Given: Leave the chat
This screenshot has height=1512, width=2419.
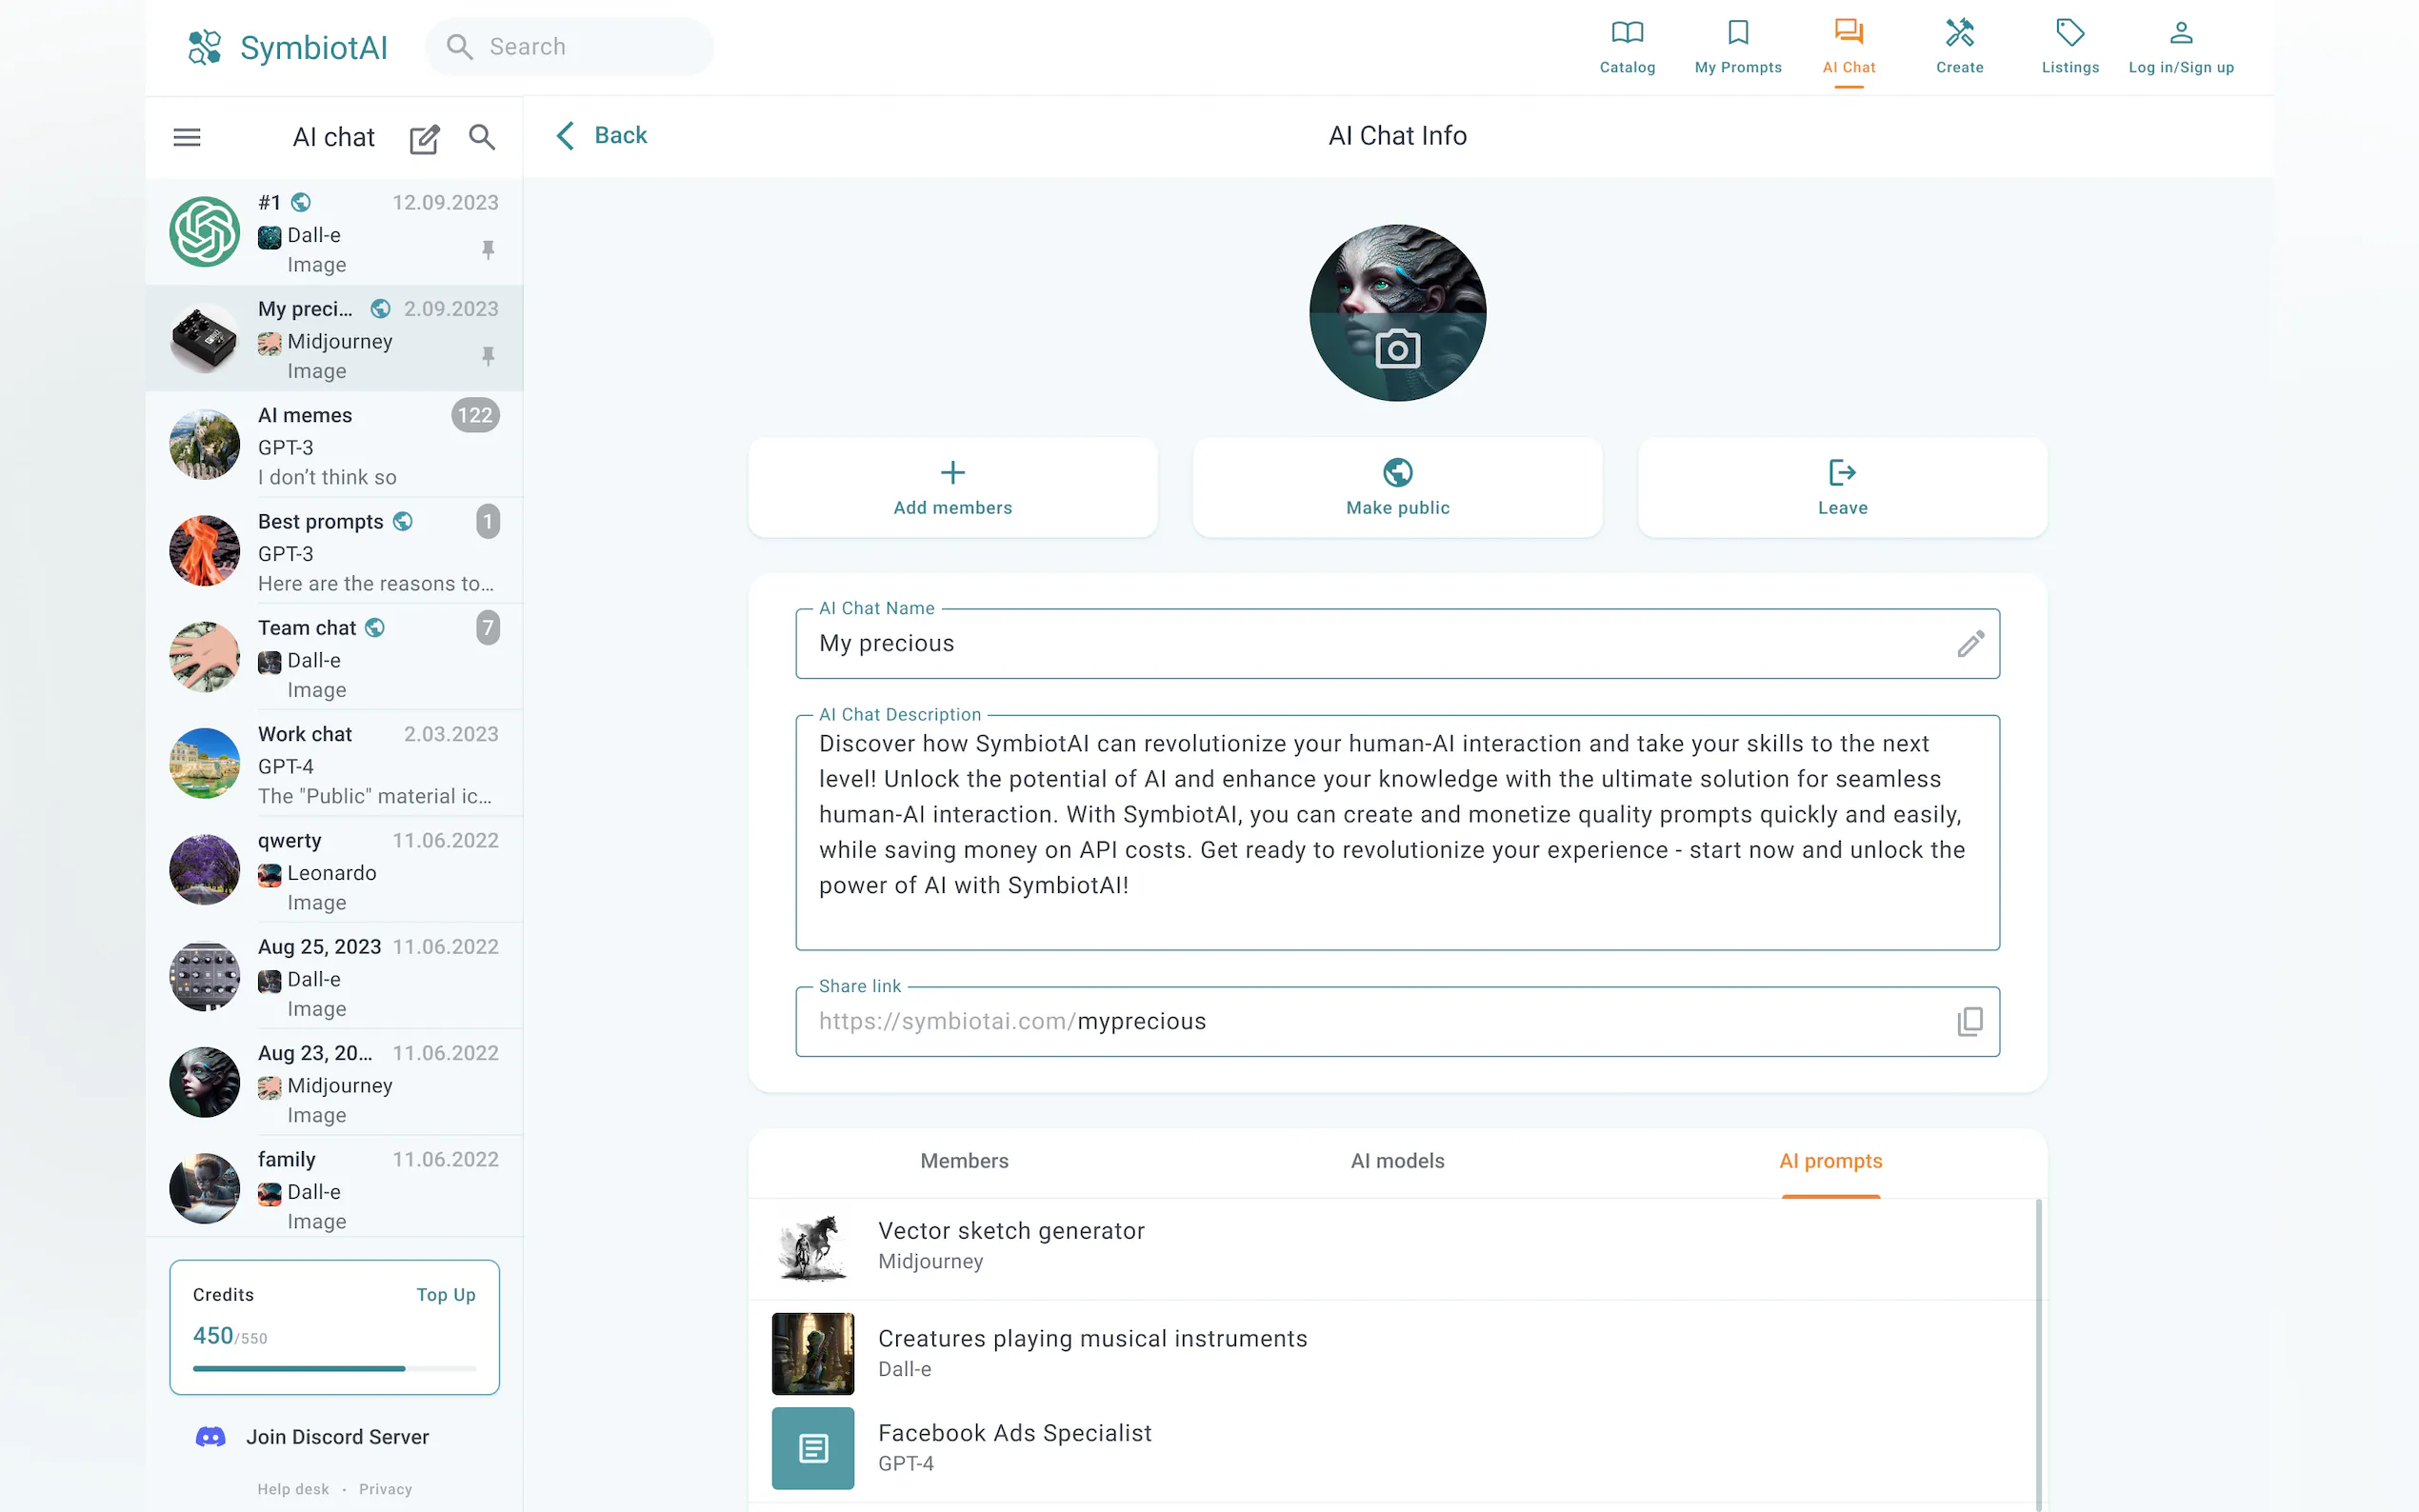Looking at the screenshot, I should point(1842,487).
